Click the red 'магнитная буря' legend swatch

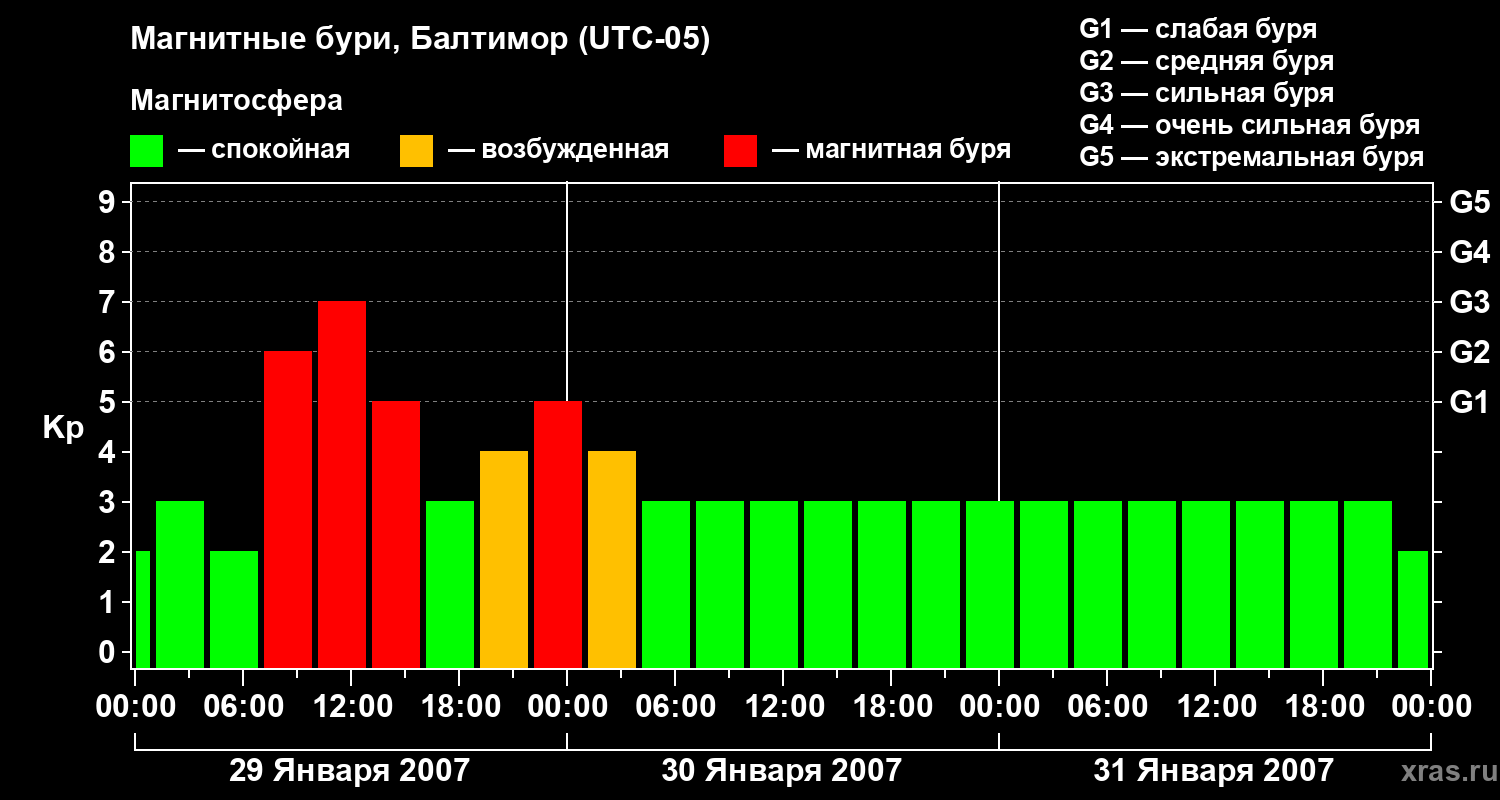click(x=740, y=151)
